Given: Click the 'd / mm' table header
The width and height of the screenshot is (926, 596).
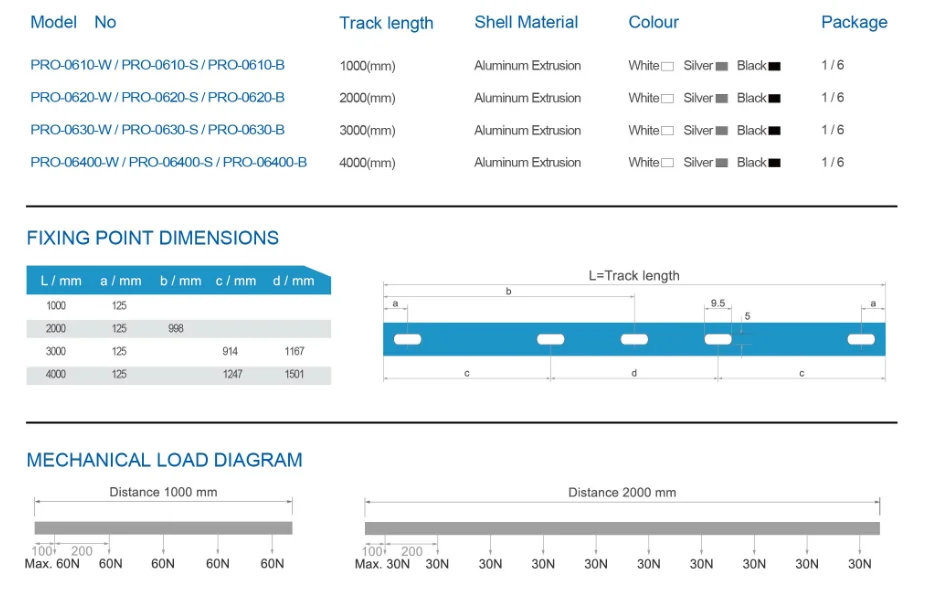Looking at the screenshot, I should point(294,281).
